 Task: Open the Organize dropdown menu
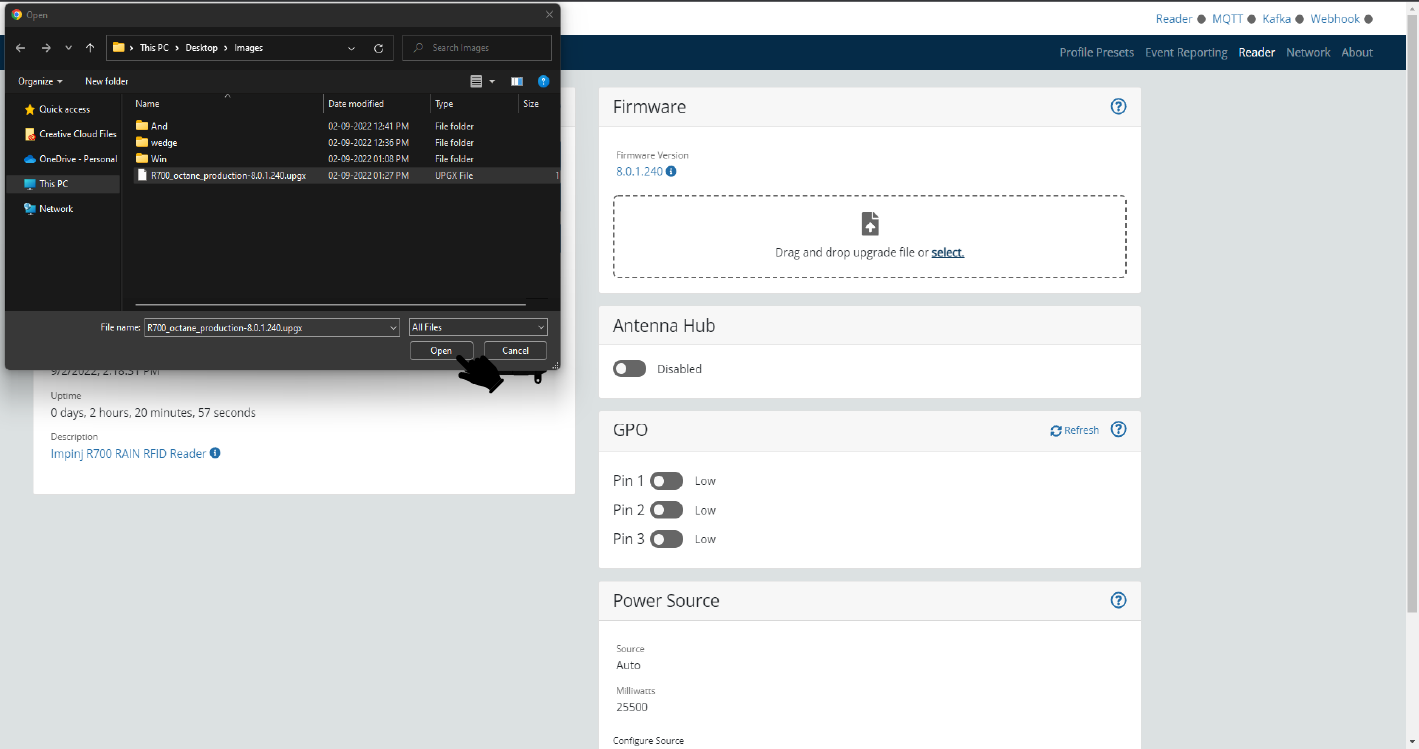40,81
